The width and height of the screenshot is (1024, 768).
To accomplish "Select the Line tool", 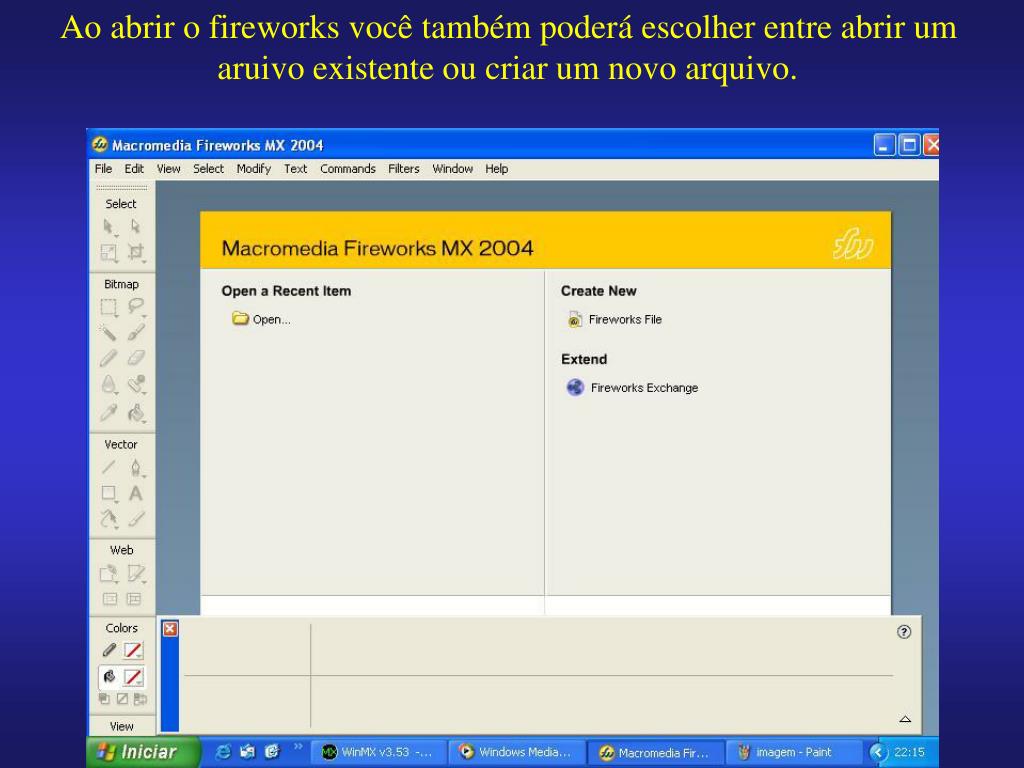I will point(109,467).
